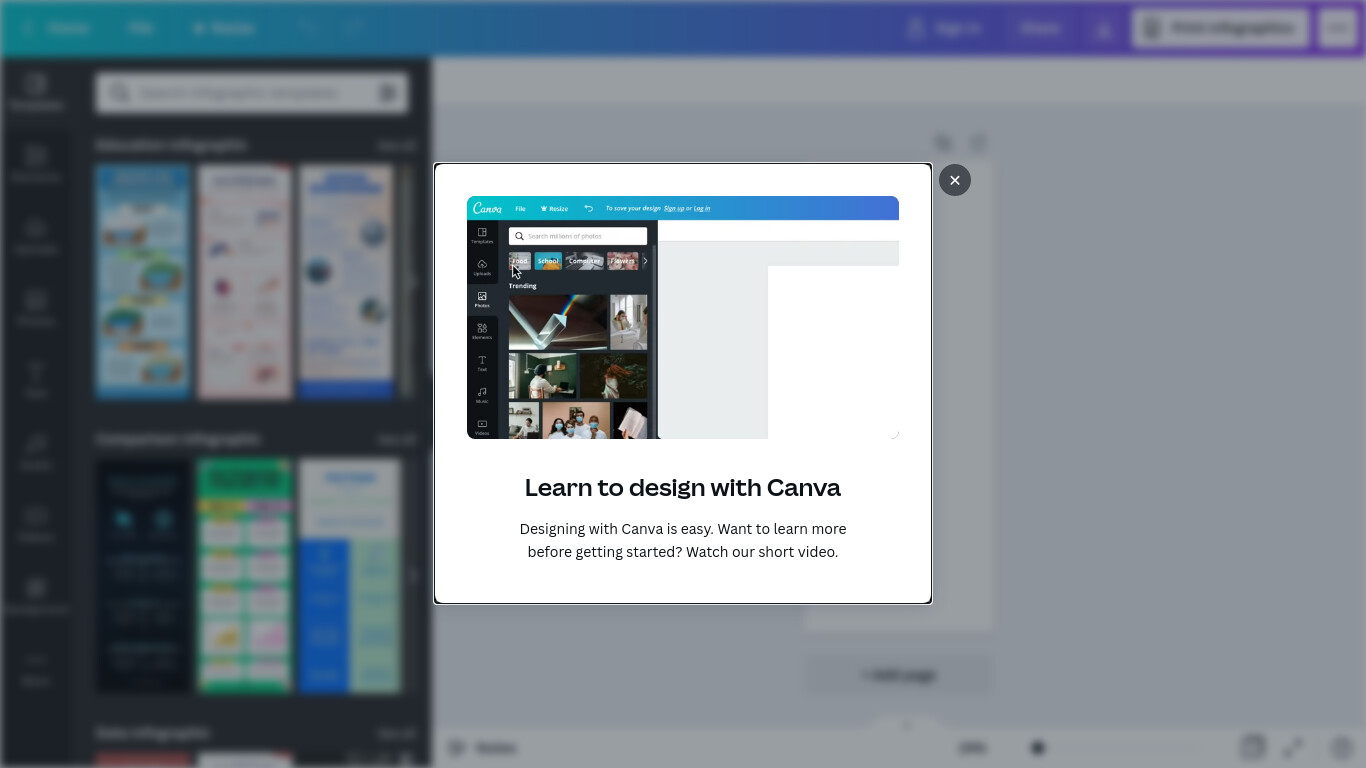Select the dark navy Comparison Infographic template
1366x768 pixels.
(x=143, y=576)
